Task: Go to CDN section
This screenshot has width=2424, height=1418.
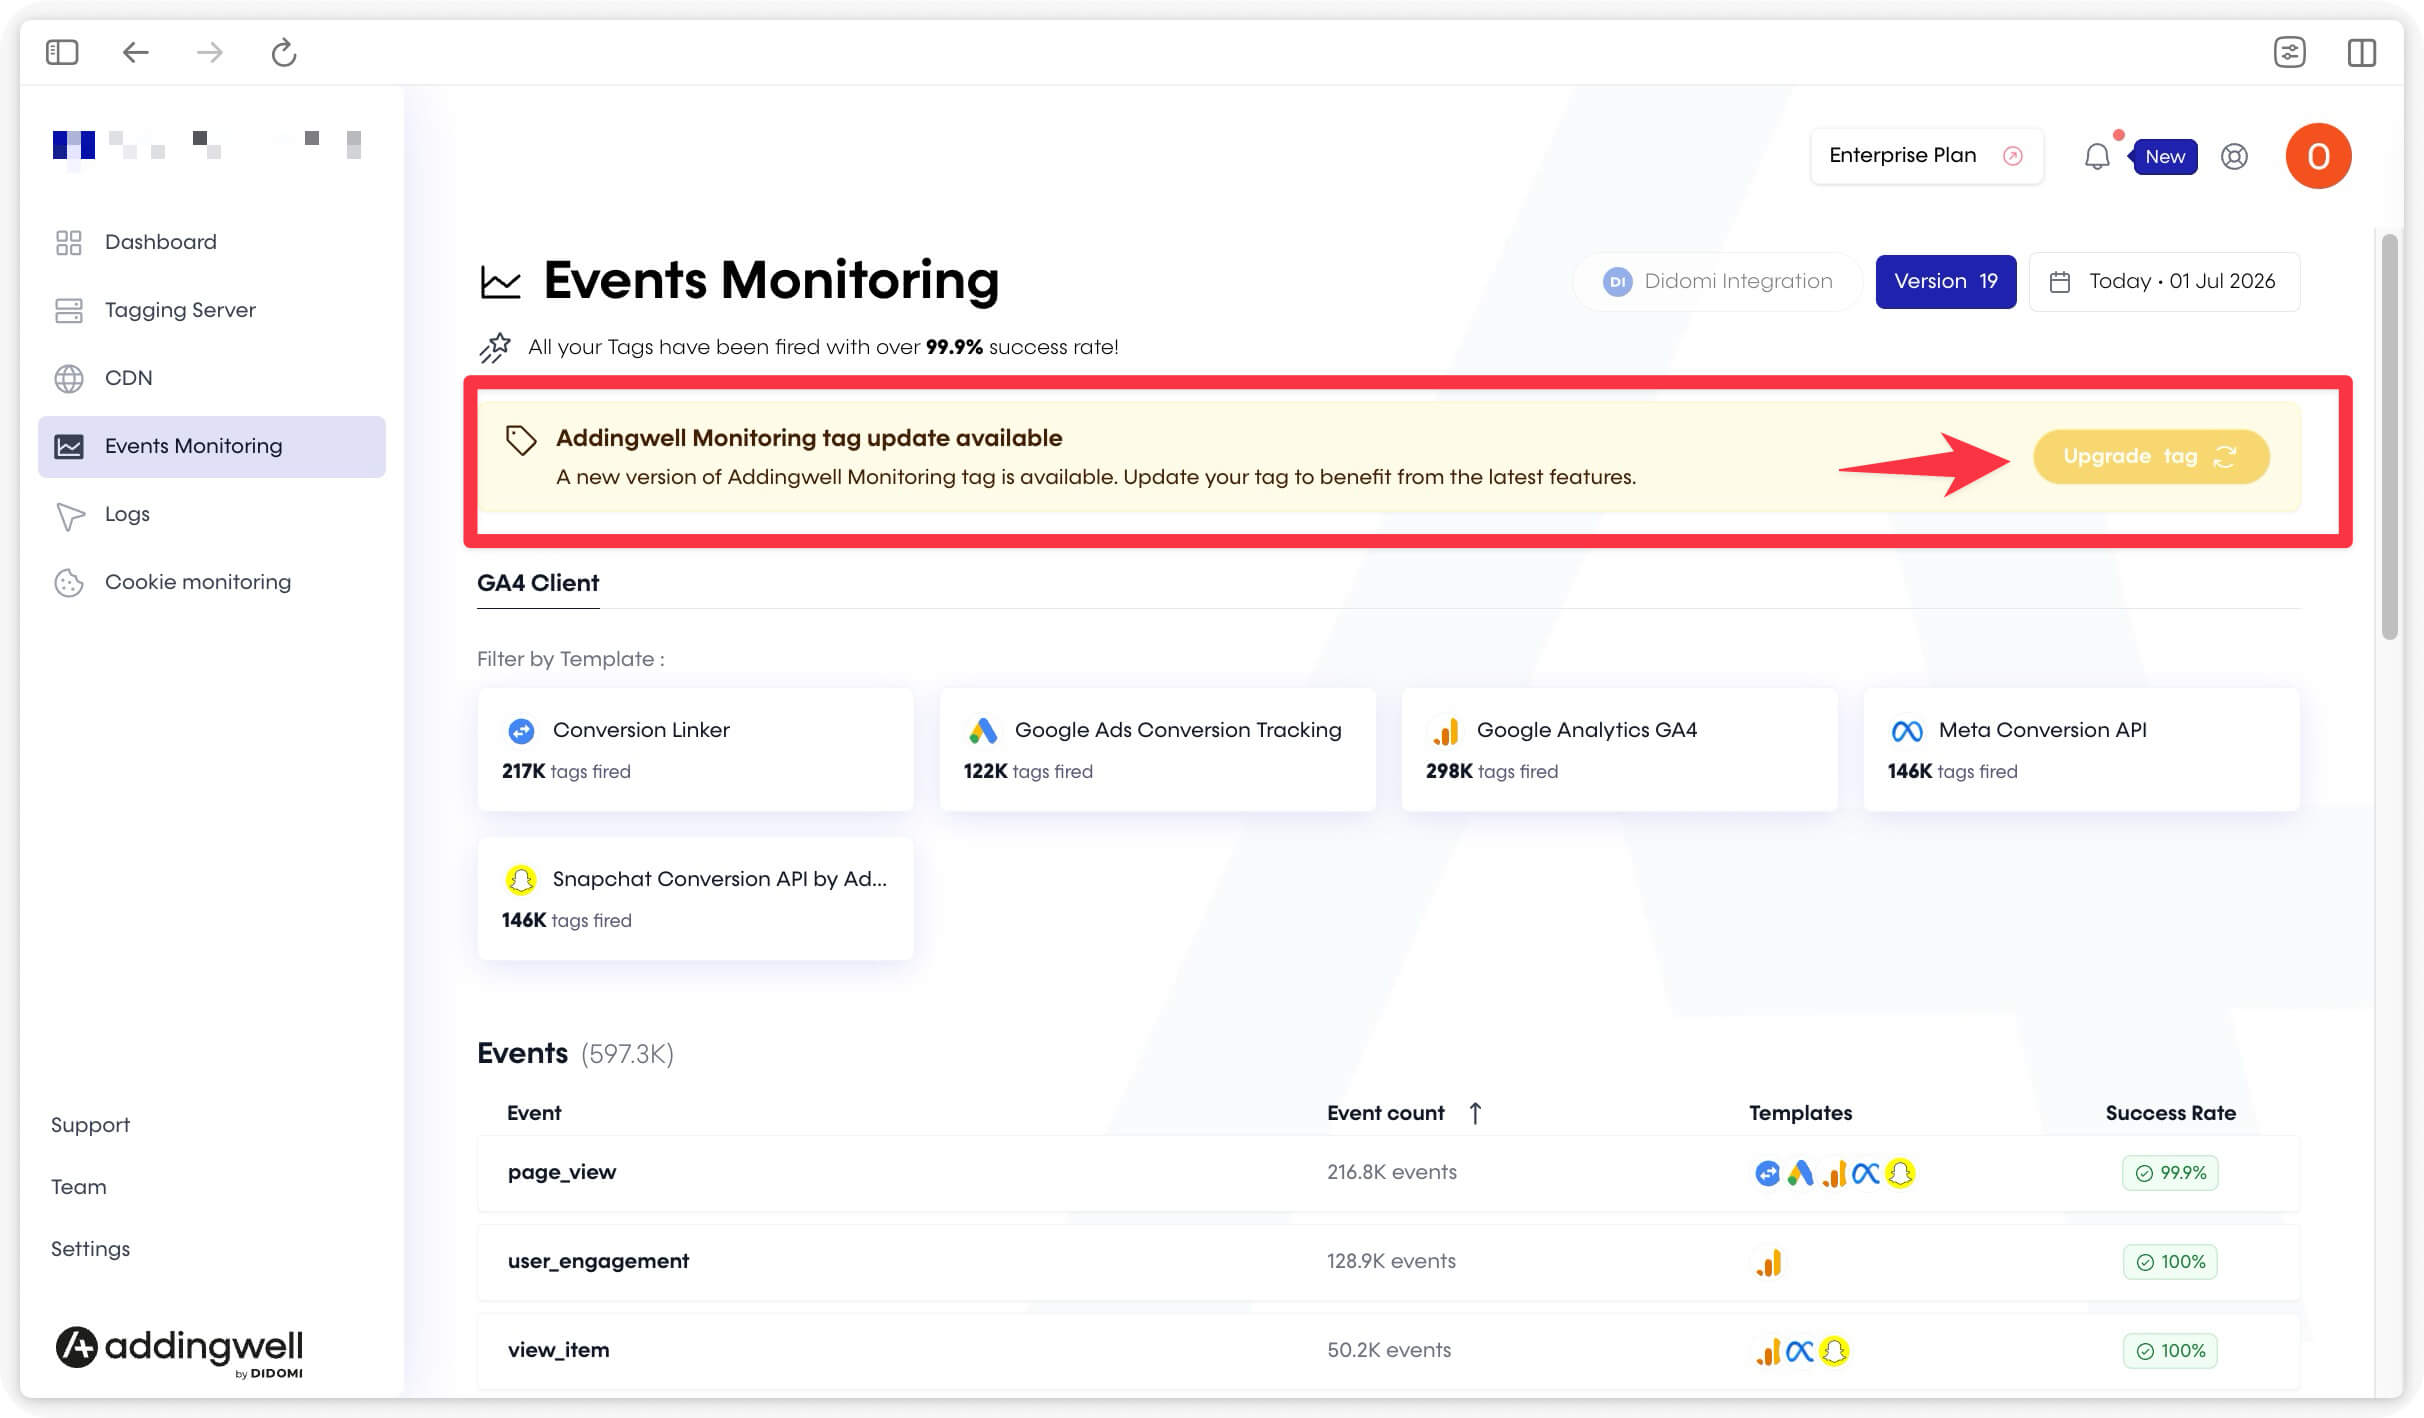Action: coord(211,378)
